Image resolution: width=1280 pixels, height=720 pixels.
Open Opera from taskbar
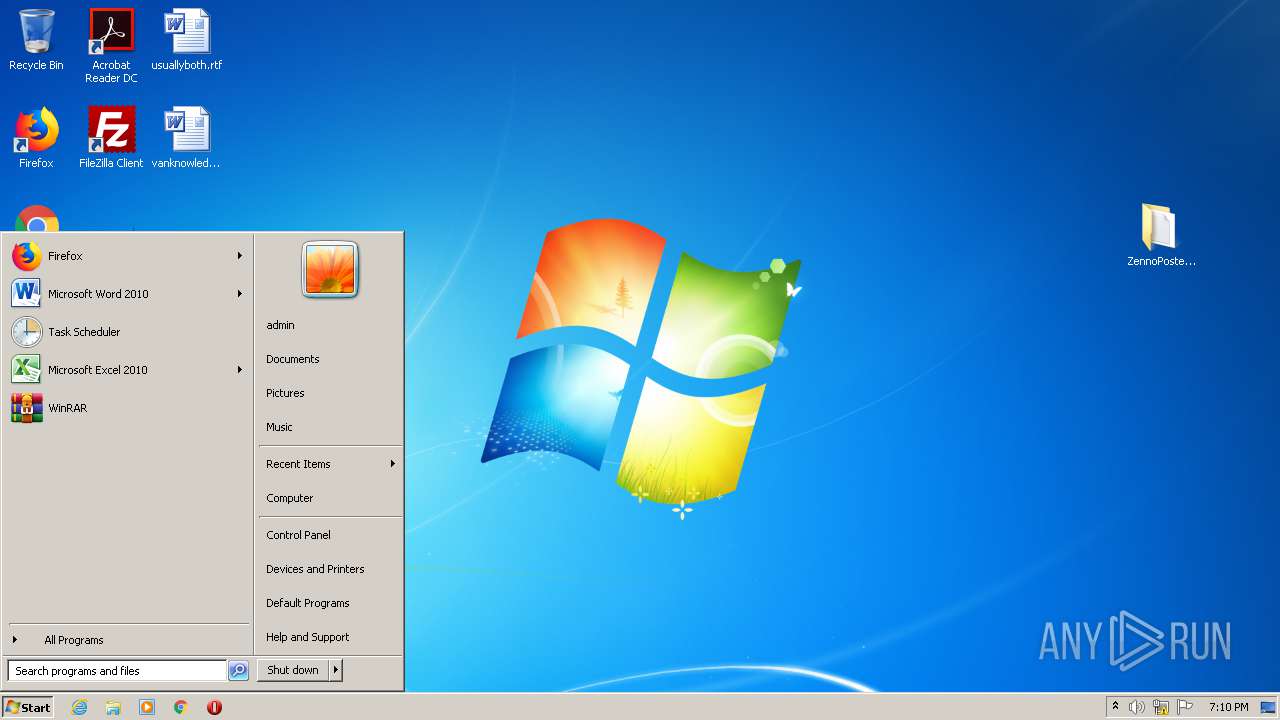pos(214,707)
